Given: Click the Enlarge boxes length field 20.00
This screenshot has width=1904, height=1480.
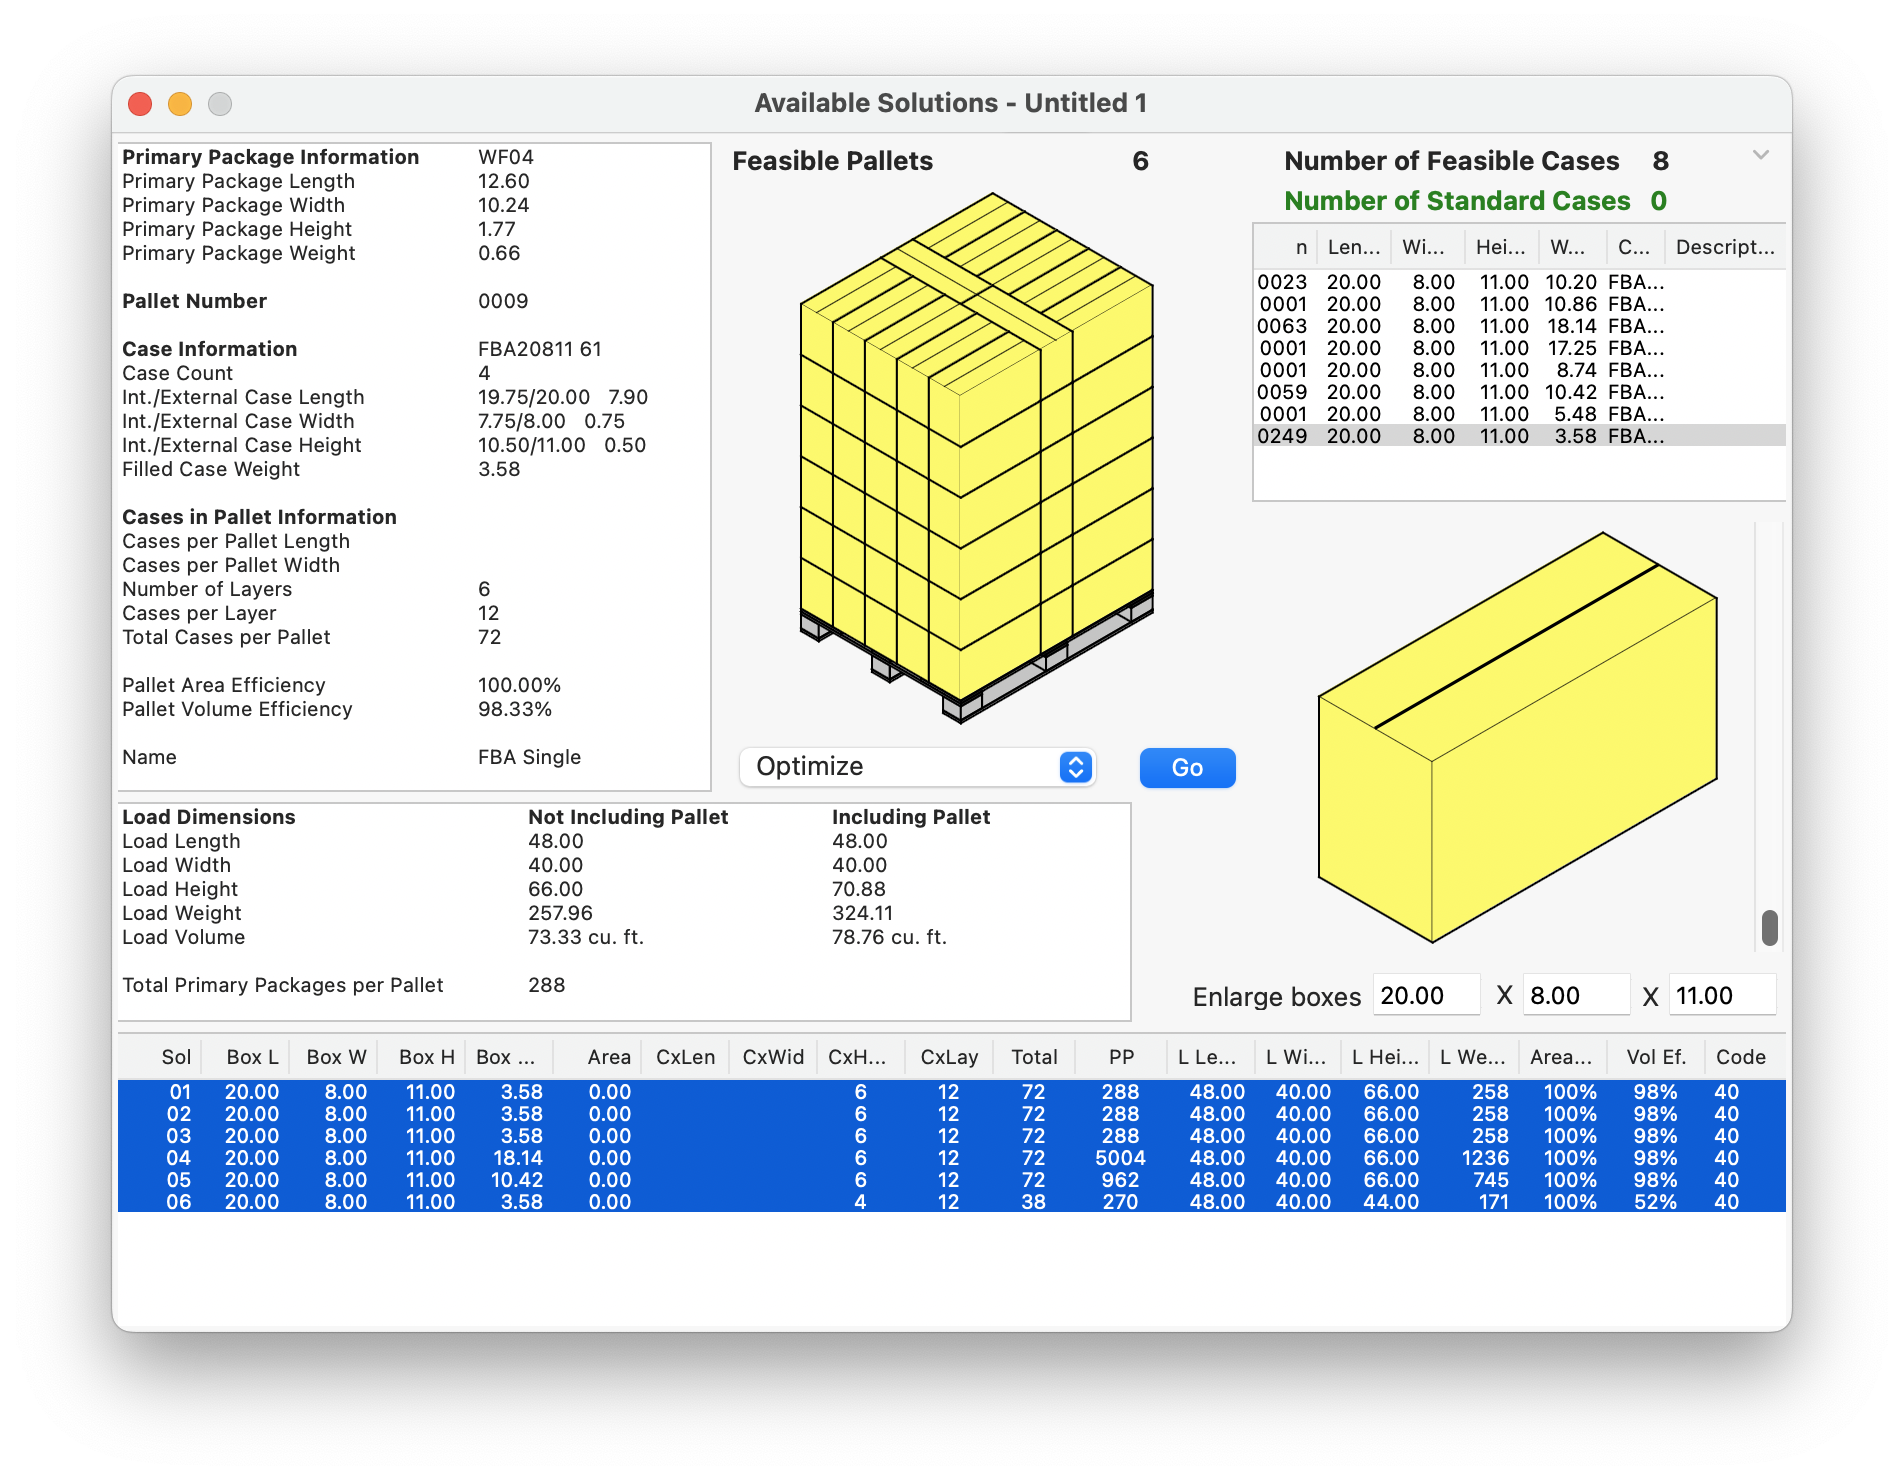Looking at the screenshot, I should 1426,995.
